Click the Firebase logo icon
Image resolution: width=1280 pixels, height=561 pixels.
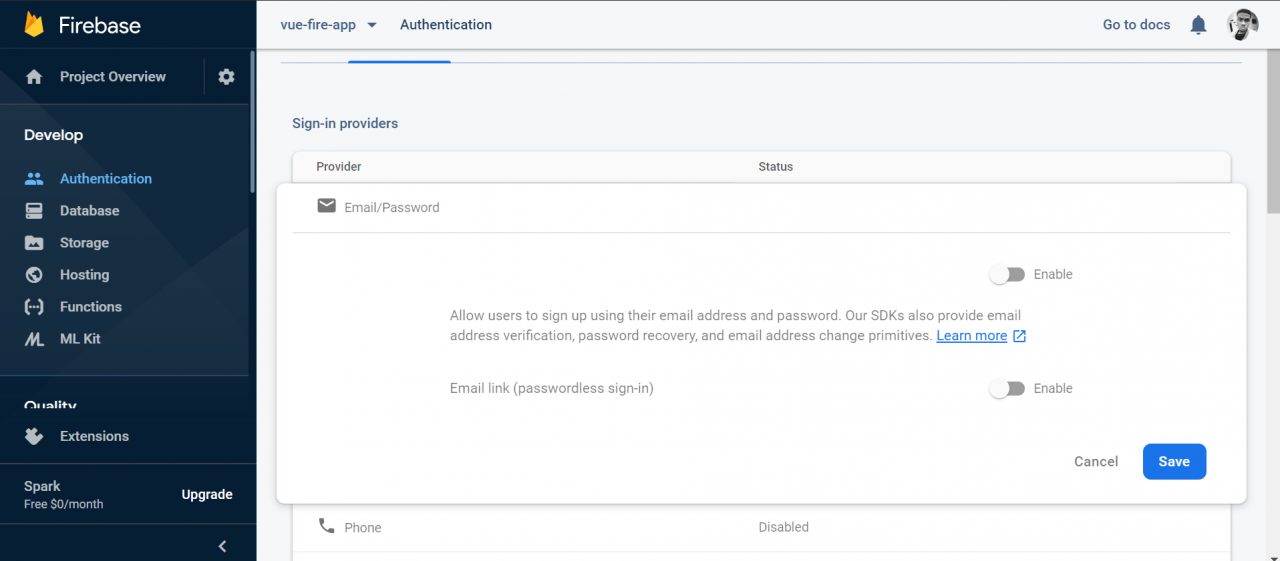[x=34, y=25]
